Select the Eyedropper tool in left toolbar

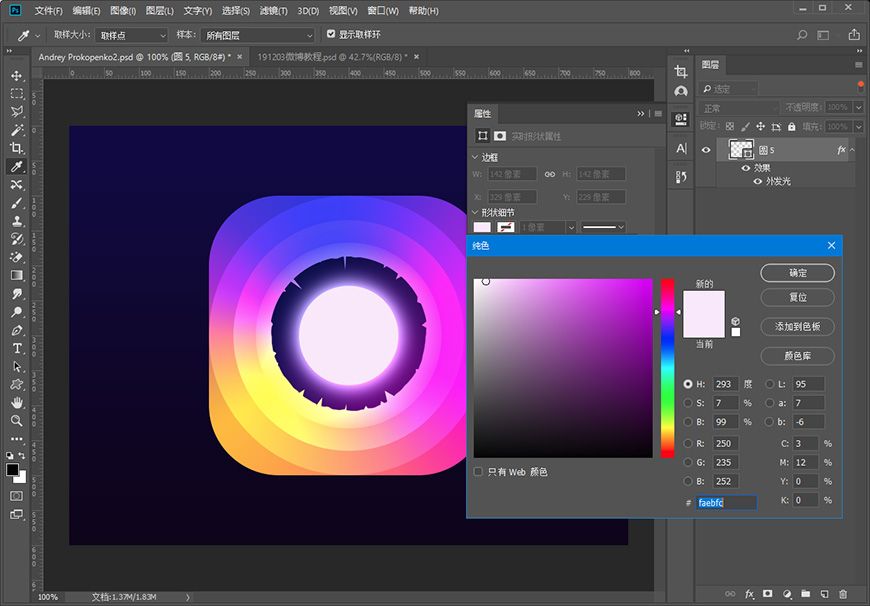pyautogui.click(x=17, y=166)
